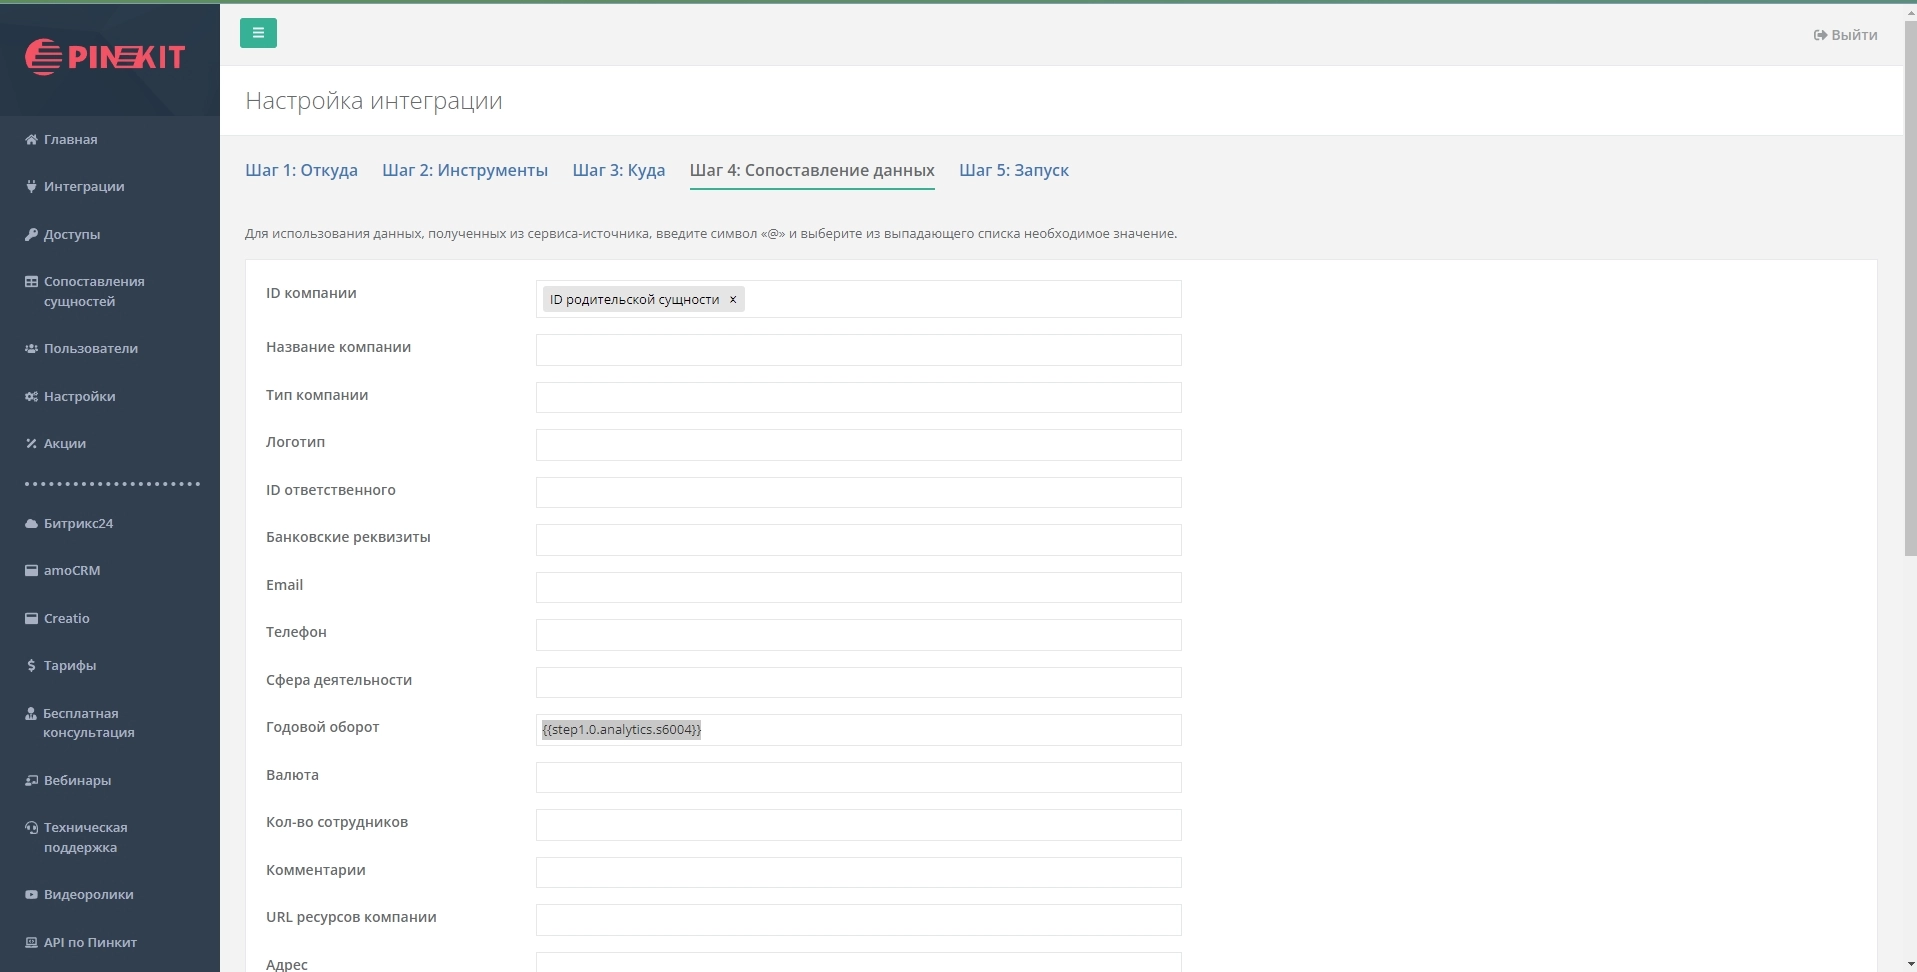1917x972 pixels.
Task: Open the Тарифы sidebar item
Action: (x=69, y=666)
